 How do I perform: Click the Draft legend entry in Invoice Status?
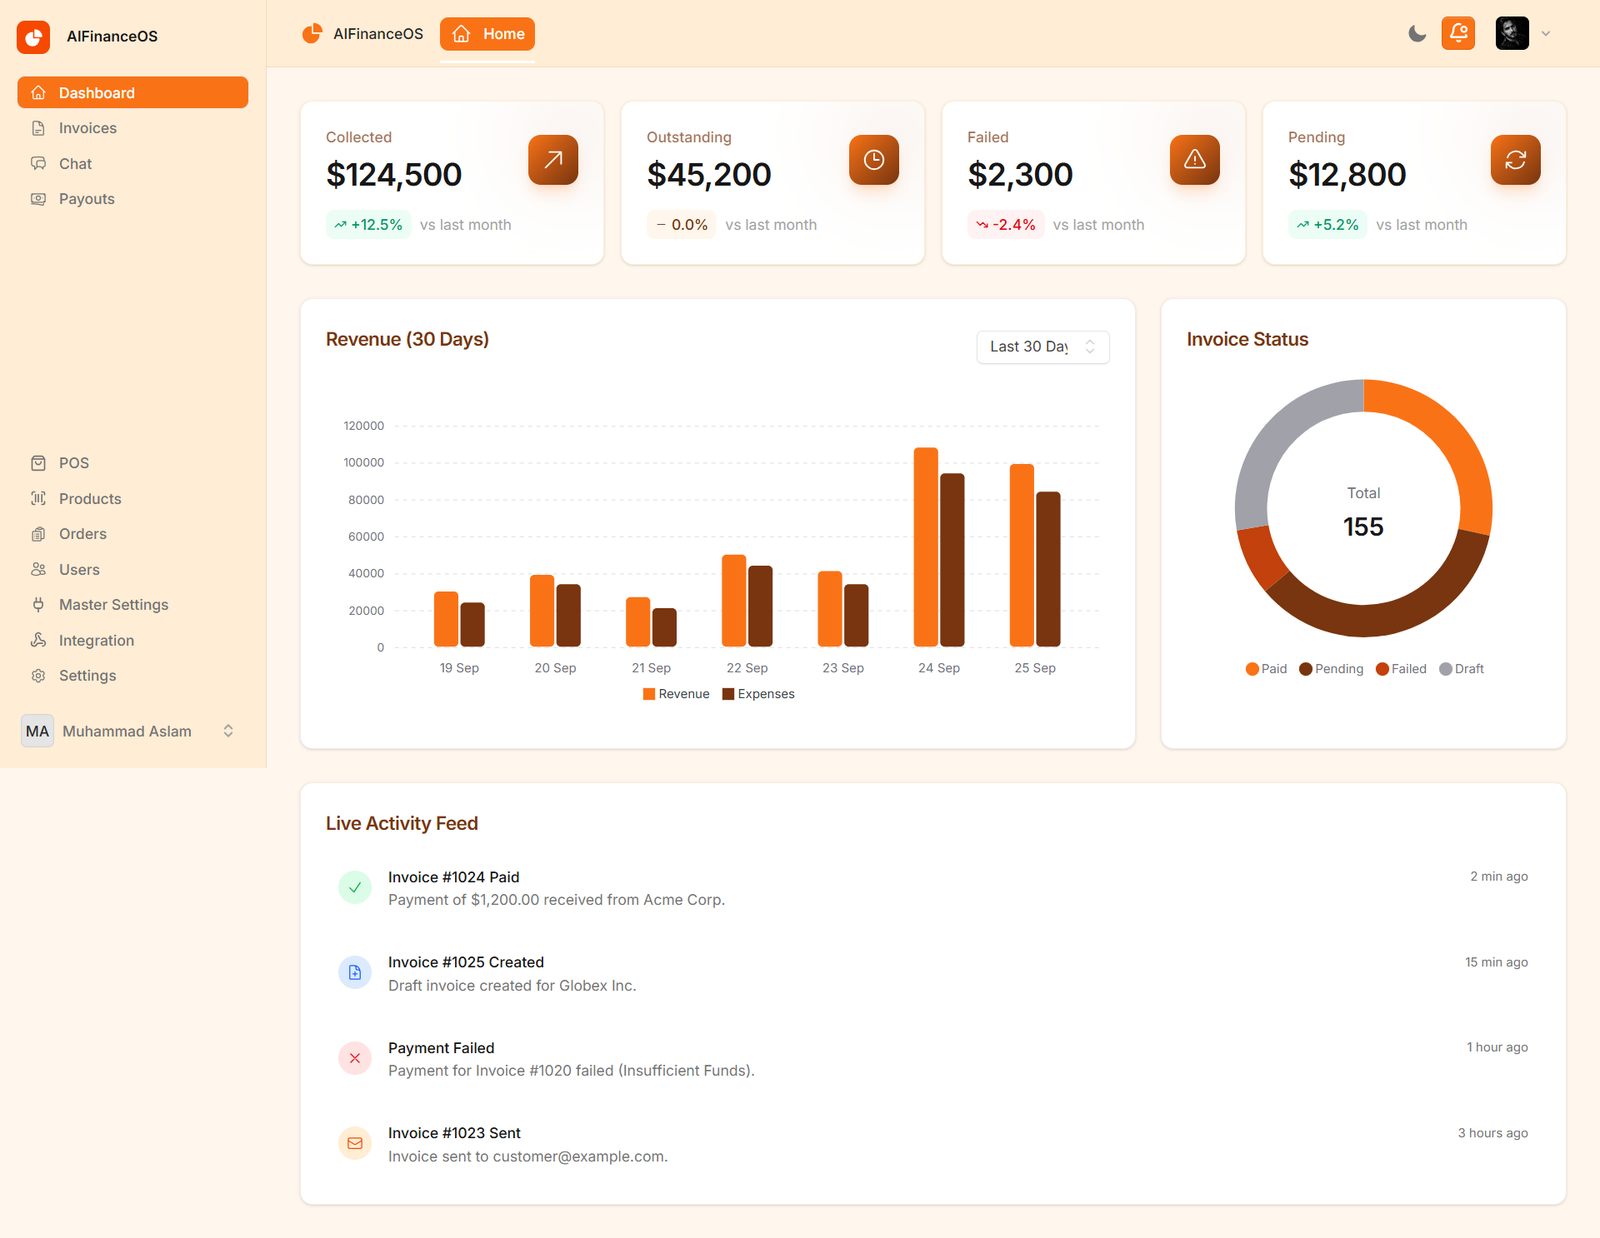click(x=1461, y=669)
